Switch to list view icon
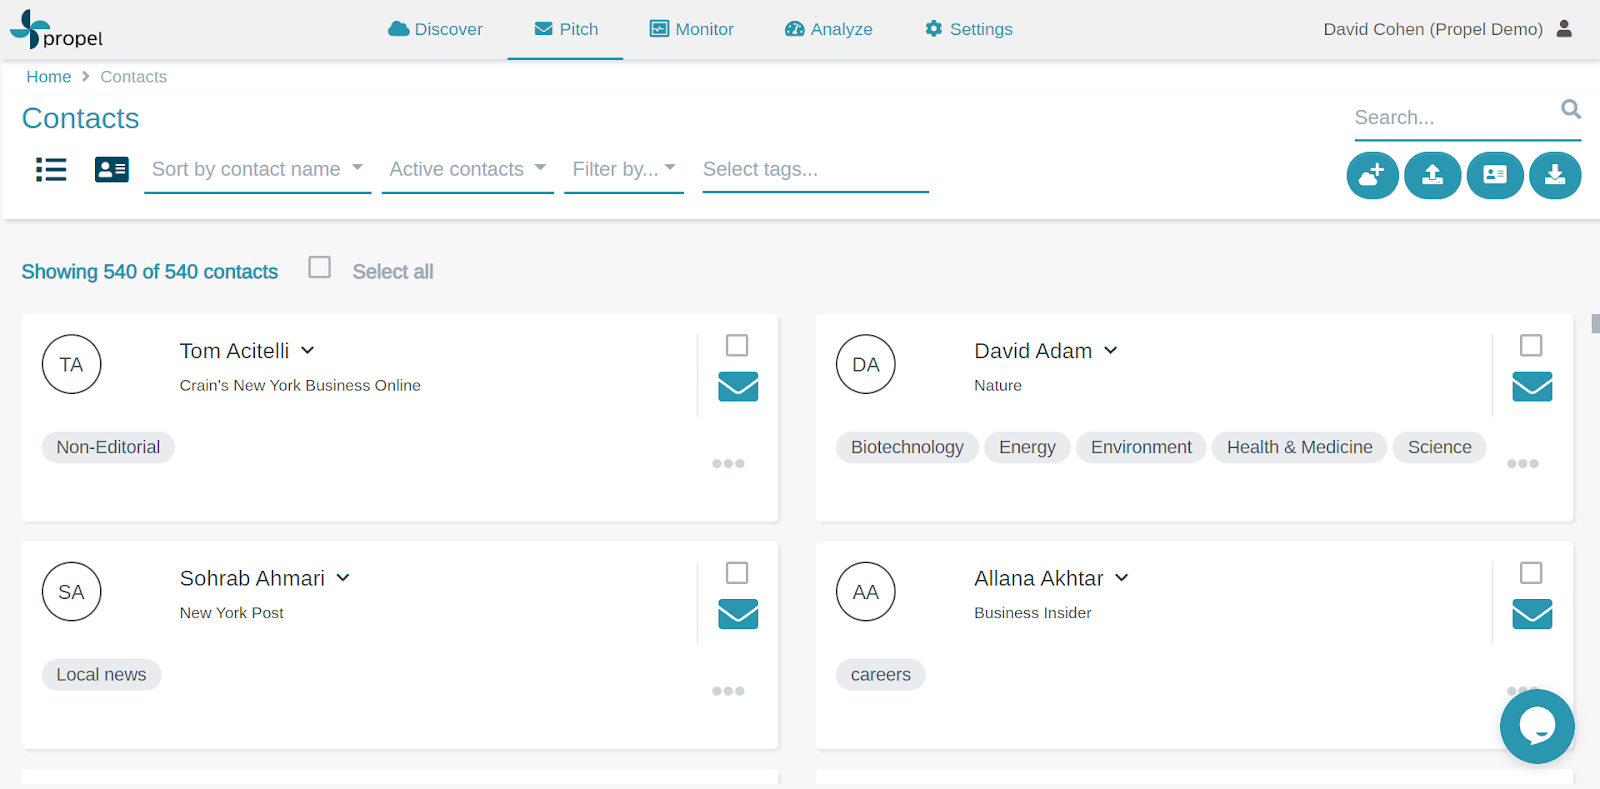Image resolution: width=1600 pixels, height=789 pixels. 51,170
